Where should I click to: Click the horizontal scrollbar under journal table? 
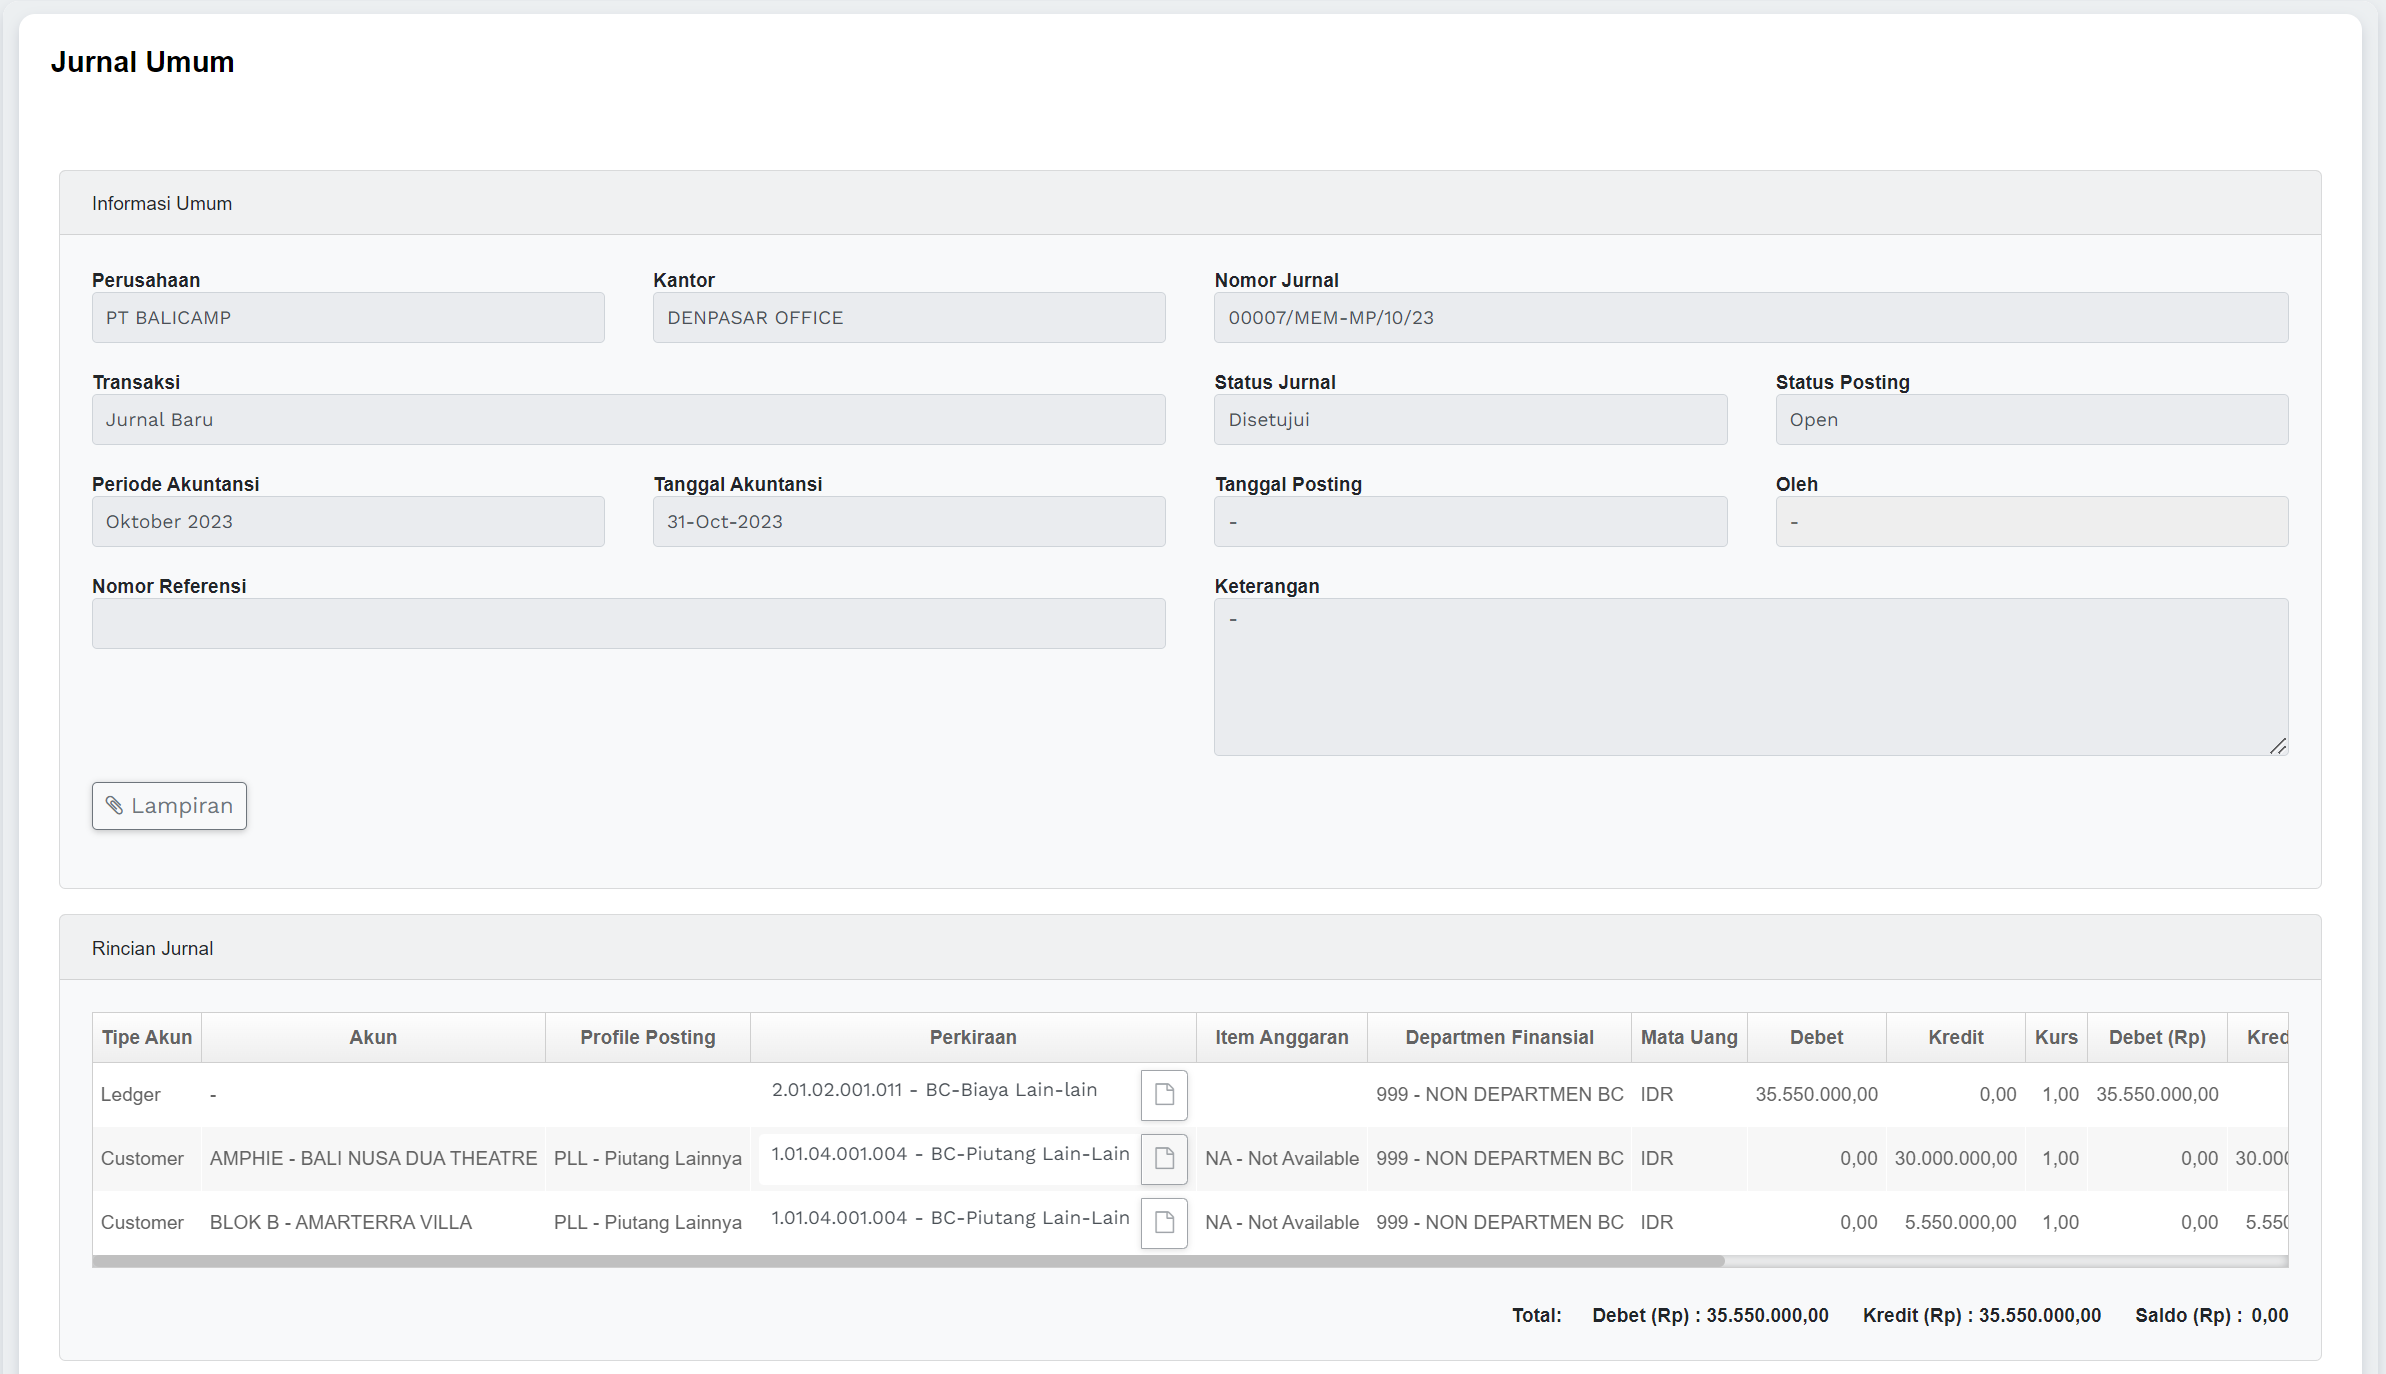pyautogui.click(x=908, y=1262)
